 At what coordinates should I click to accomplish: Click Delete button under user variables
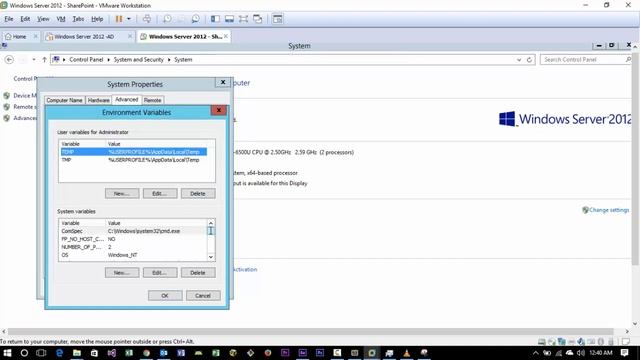(x=198, y=193)
